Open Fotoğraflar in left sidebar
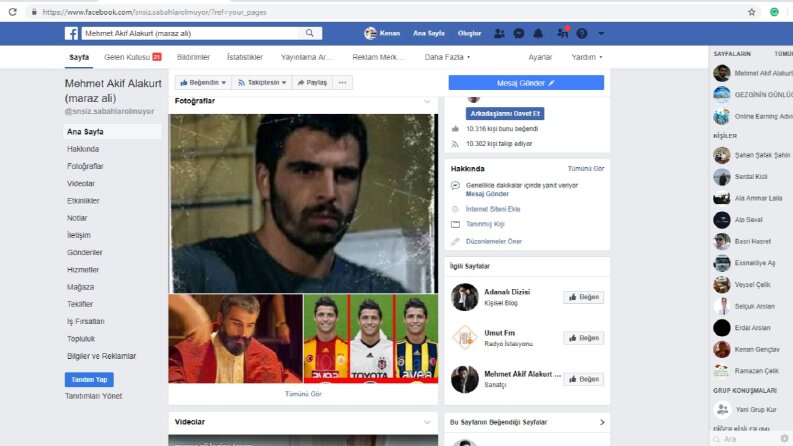Screen dimensions: 793x446 85,166
